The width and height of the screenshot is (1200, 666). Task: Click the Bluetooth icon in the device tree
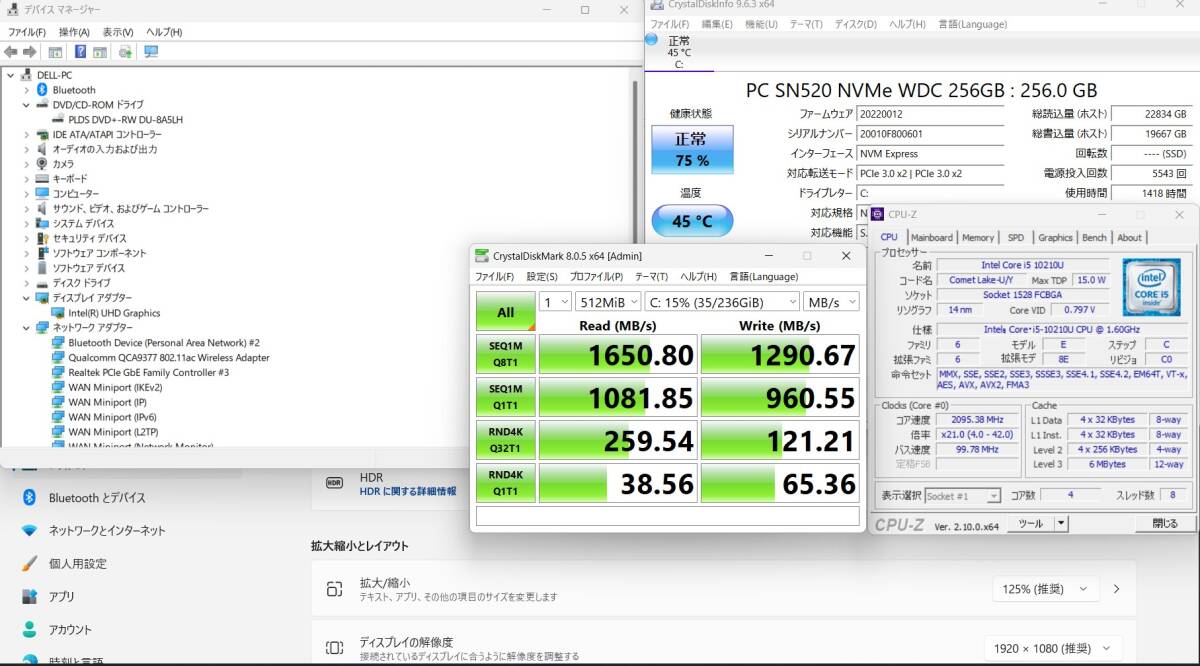click(x=42, y=90)
